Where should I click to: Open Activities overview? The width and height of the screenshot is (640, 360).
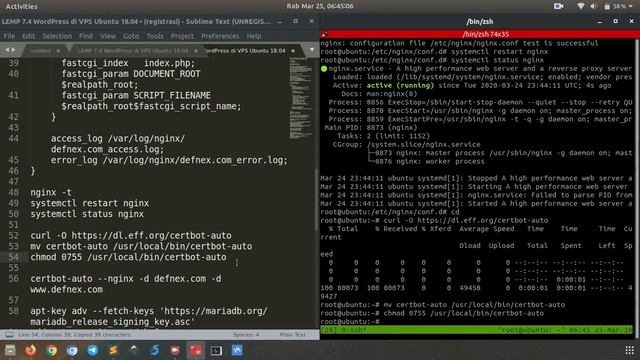(x=21, y=6)
